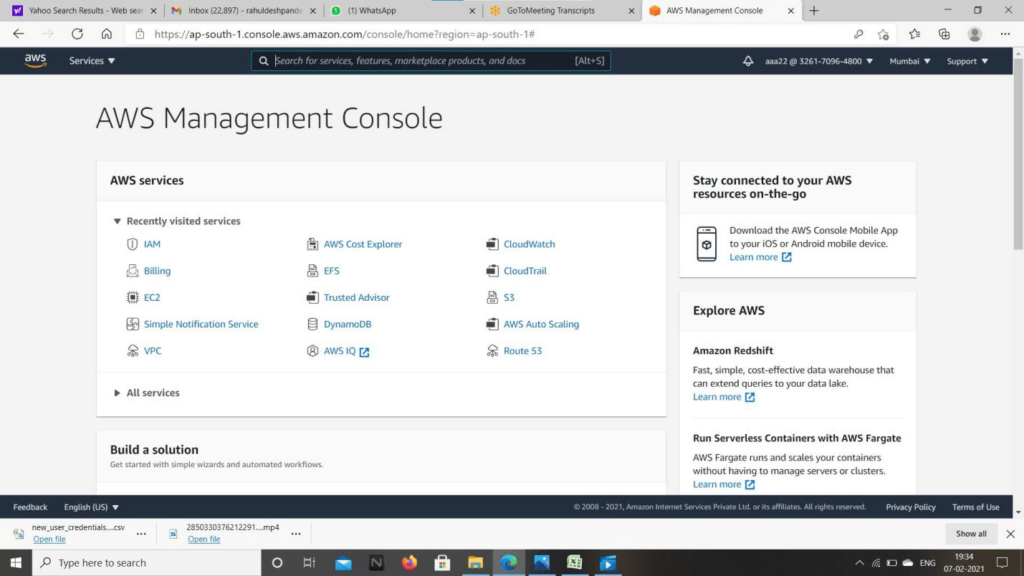Click Learn more under Amazon Redshift
This screenshot has height=576, width=1024.
(x=724, y=396)
